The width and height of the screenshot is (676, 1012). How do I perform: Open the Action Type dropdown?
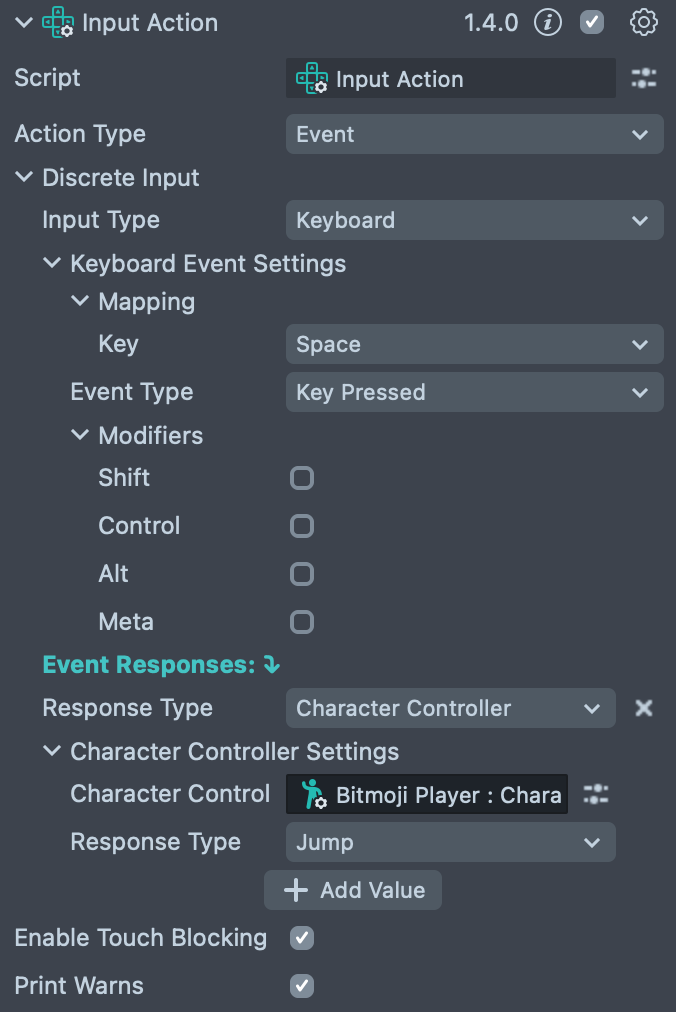coord(474,134)
